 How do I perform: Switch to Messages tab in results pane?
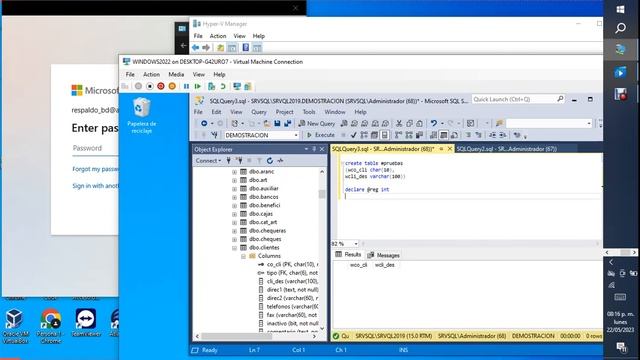(383, 255)
